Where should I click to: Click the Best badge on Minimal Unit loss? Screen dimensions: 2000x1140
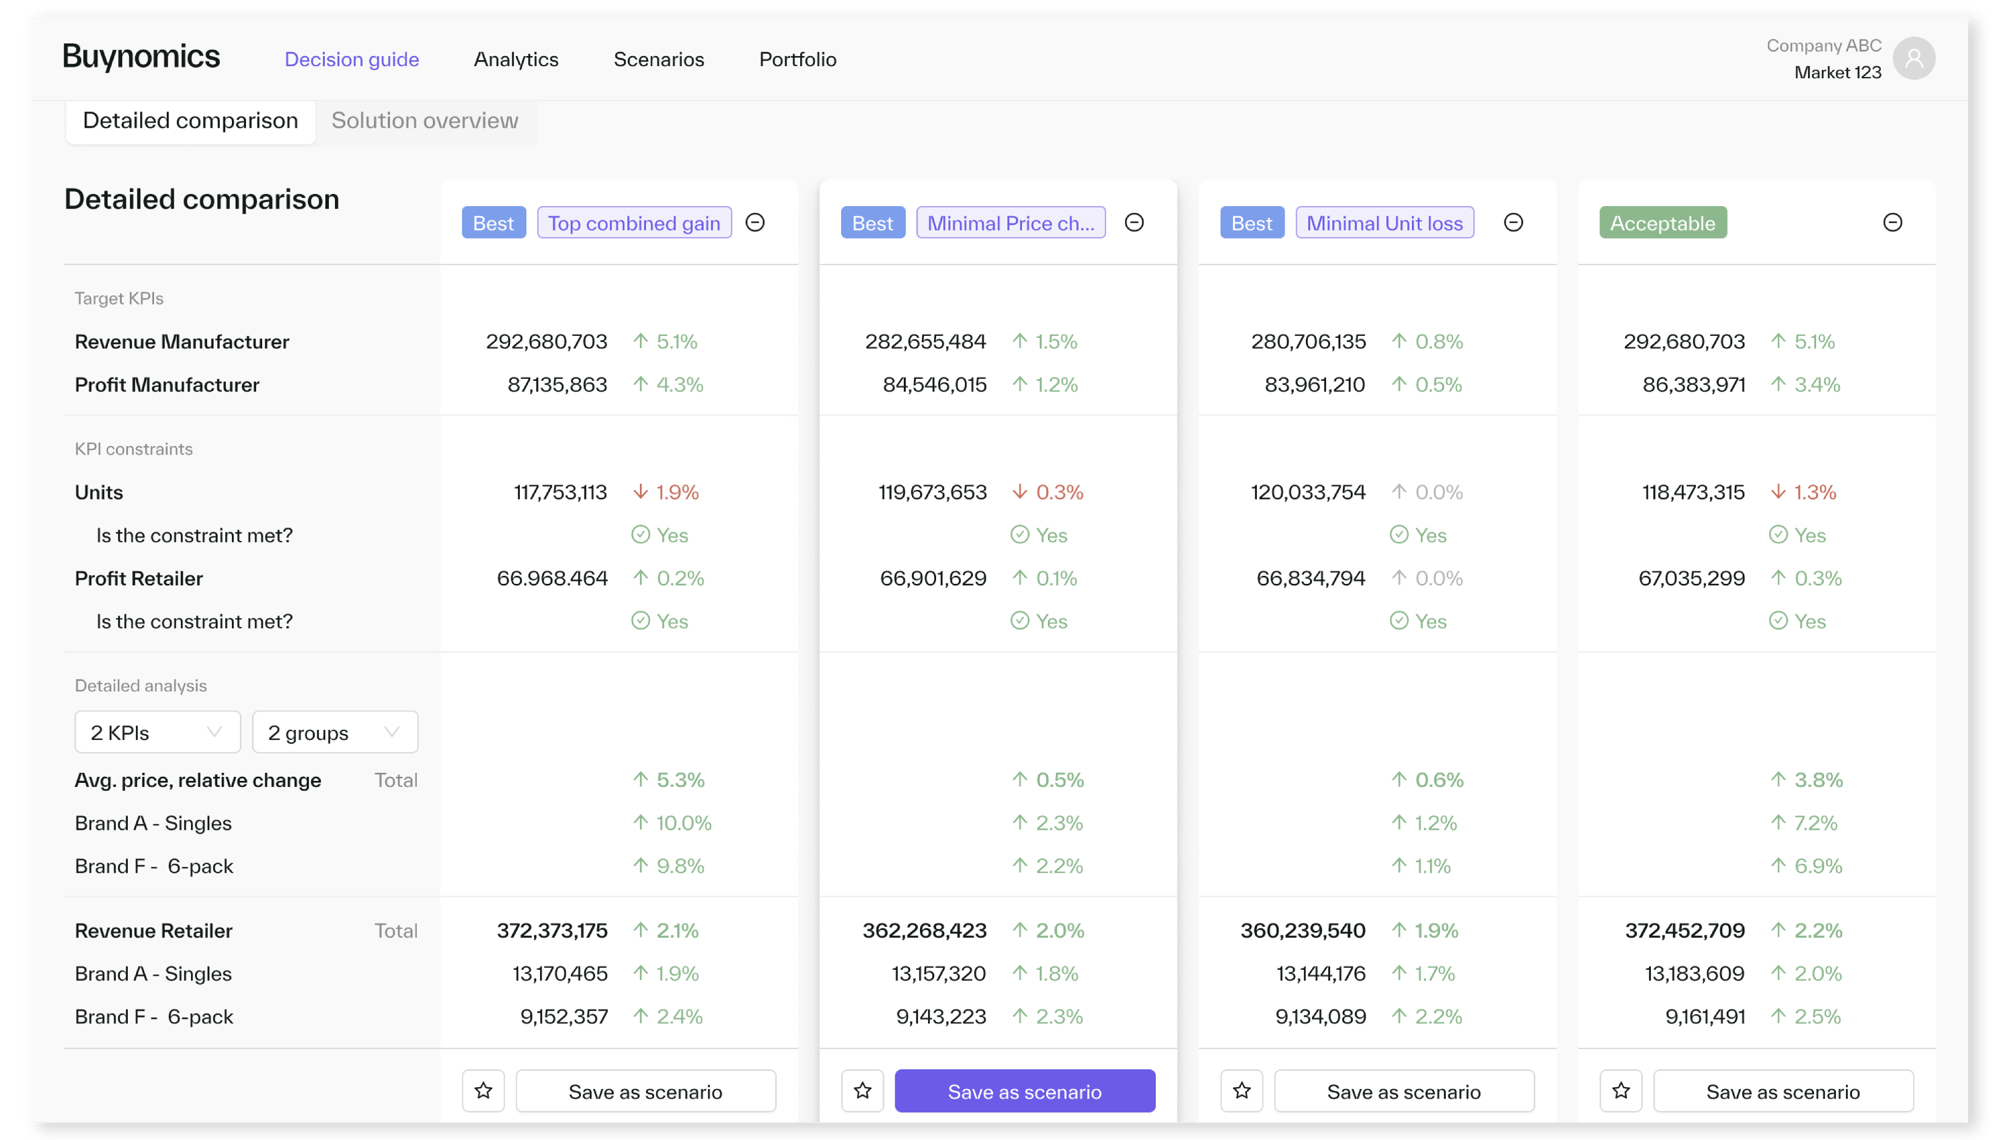(1250, 223)
